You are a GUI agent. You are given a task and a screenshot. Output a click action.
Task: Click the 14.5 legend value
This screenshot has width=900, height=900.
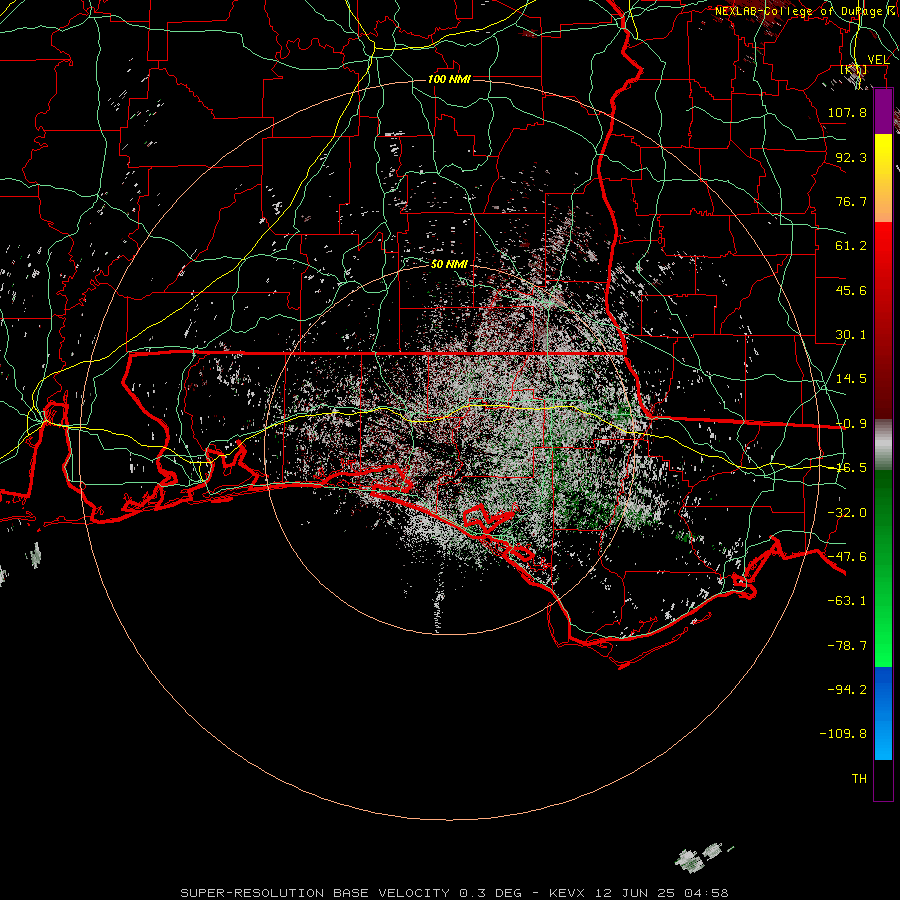coord(851,379)
